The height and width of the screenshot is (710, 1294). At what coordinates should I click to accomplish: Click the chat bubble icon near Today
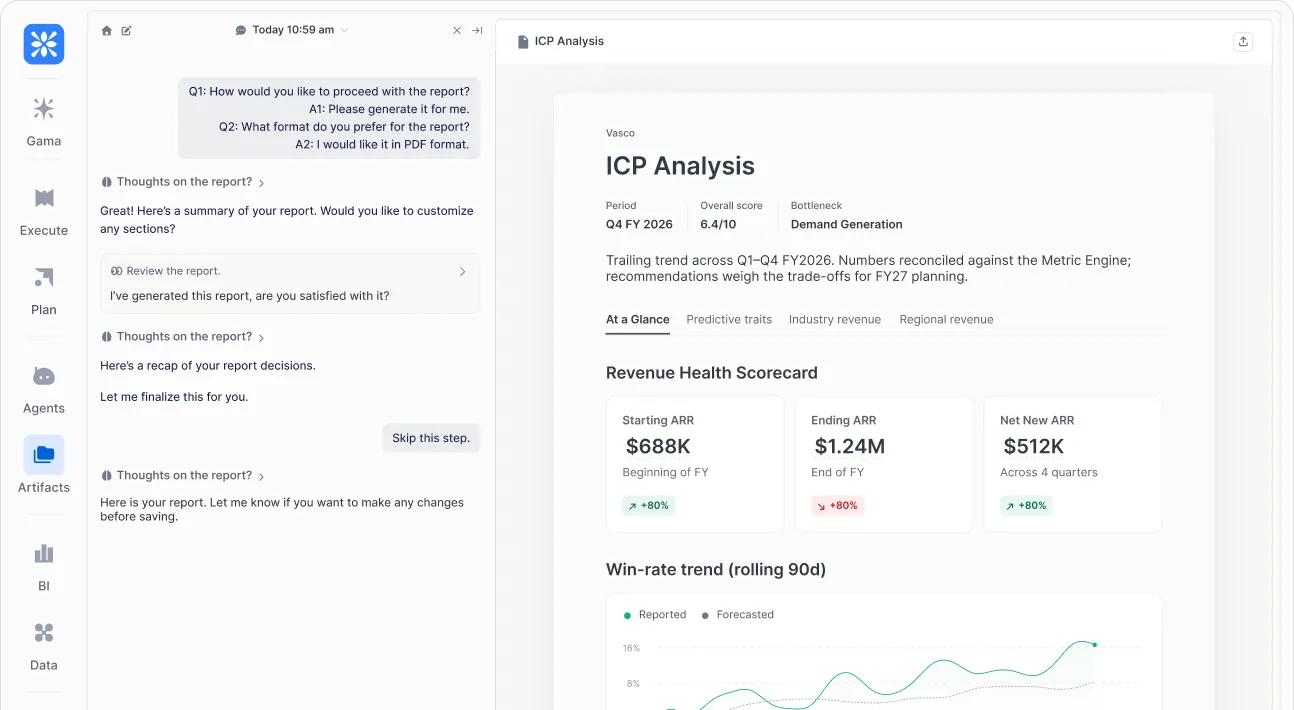[241, 30]
